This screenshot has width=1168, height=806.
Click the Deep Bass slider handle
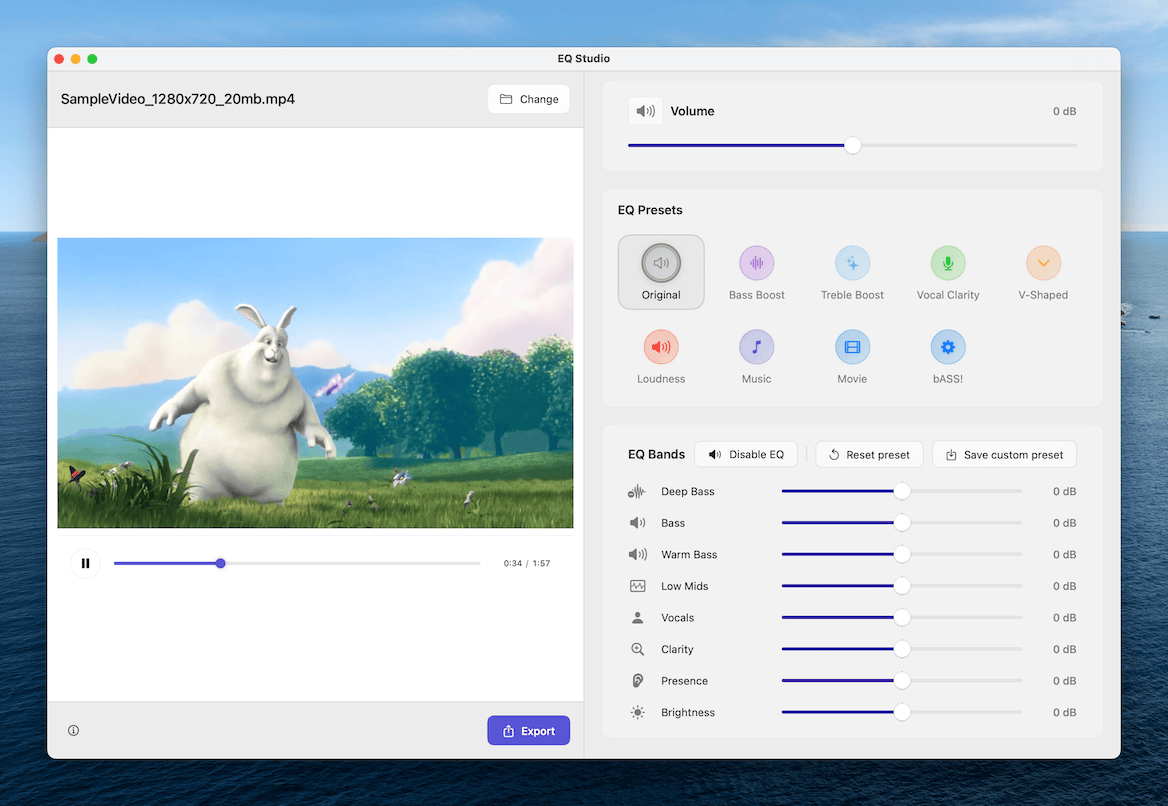click(902, 491)
